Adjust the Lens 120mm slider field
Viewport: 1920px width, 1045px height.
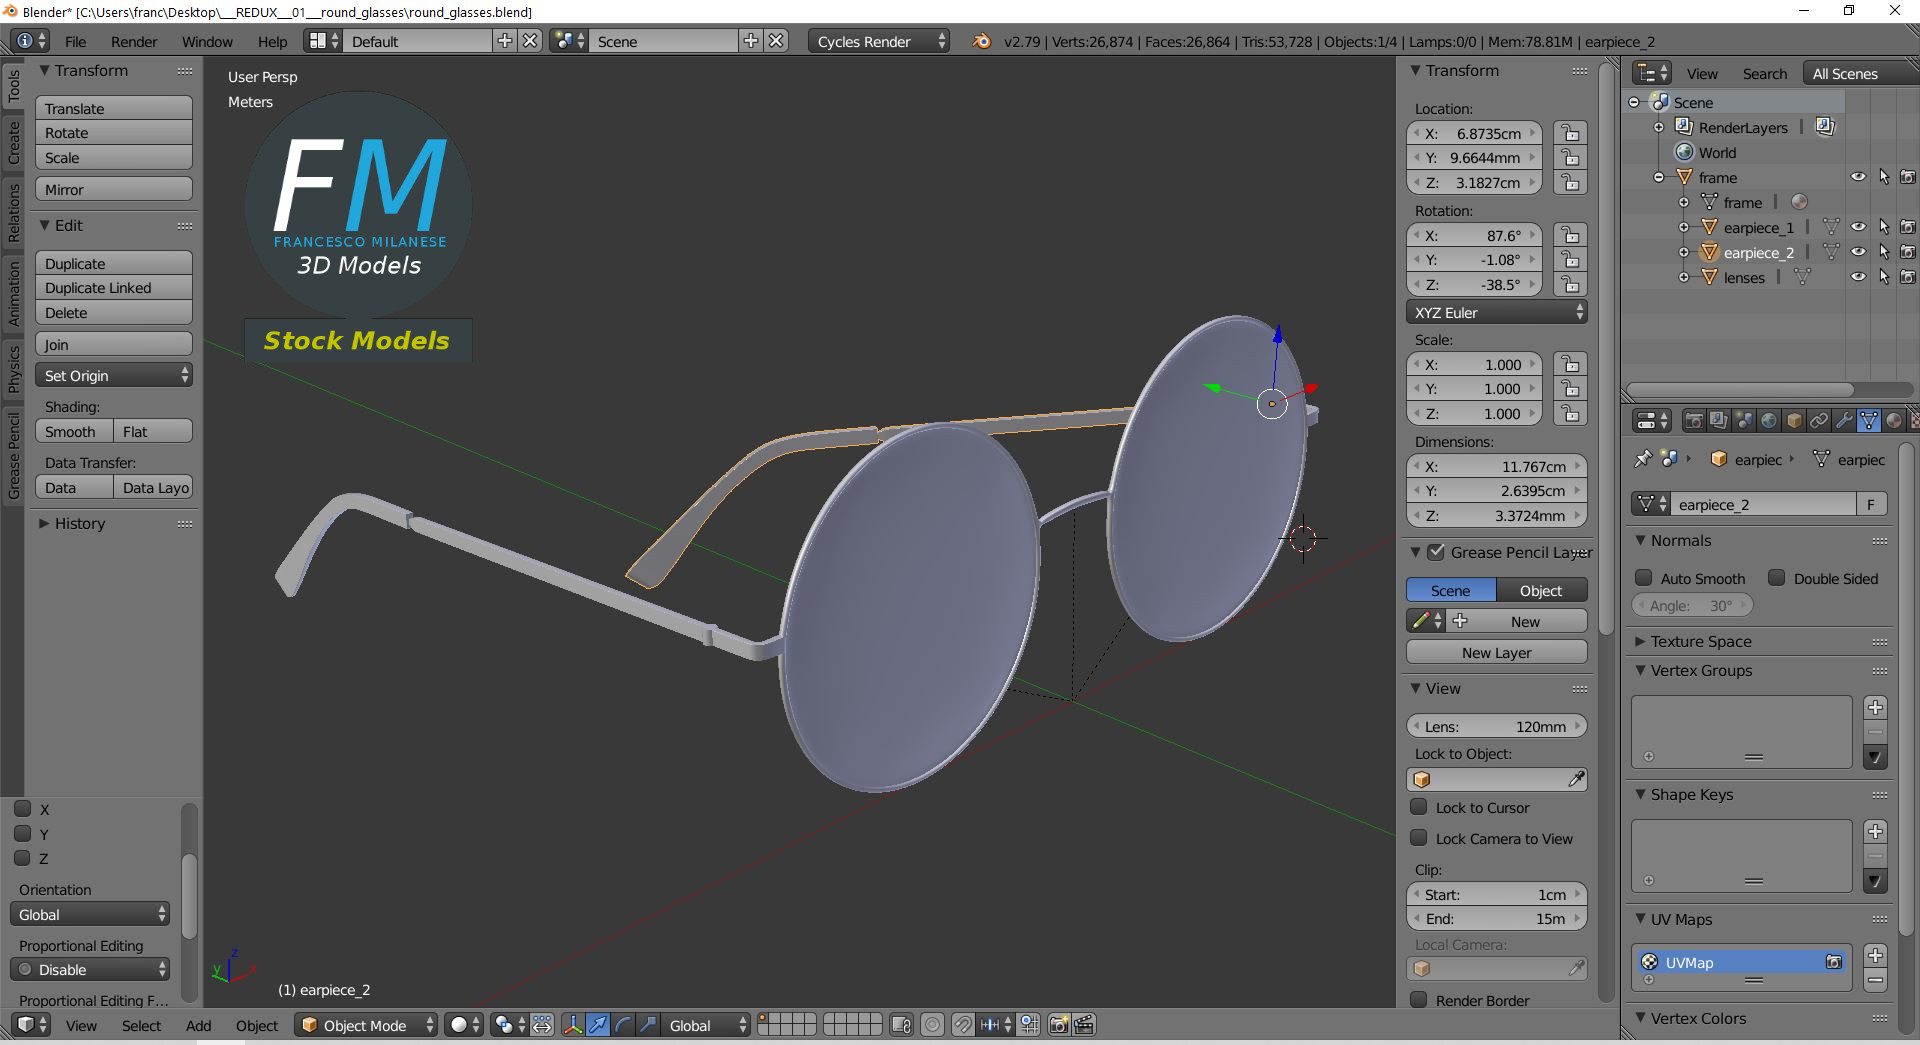click(x=1496, y=726)
